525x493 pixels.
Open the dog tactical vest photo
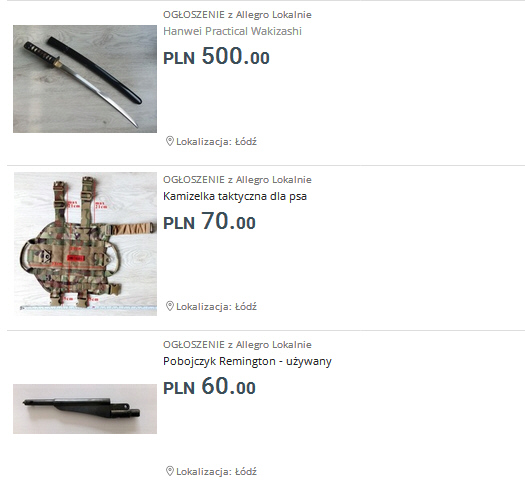(x=85, y=244)
